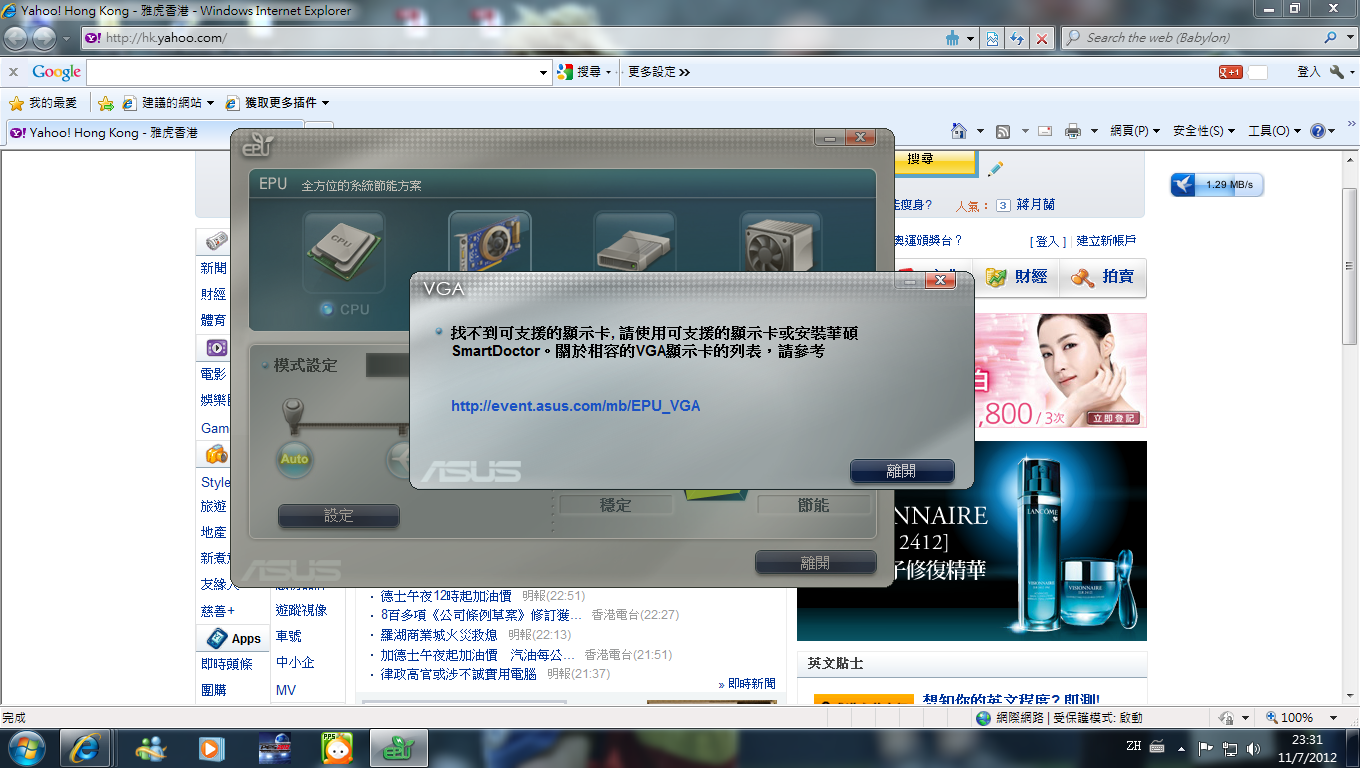Click the 1.29 MB/s speed widget
The height and width of the screenshot is (768, 1360).
tap(1217, 185)
